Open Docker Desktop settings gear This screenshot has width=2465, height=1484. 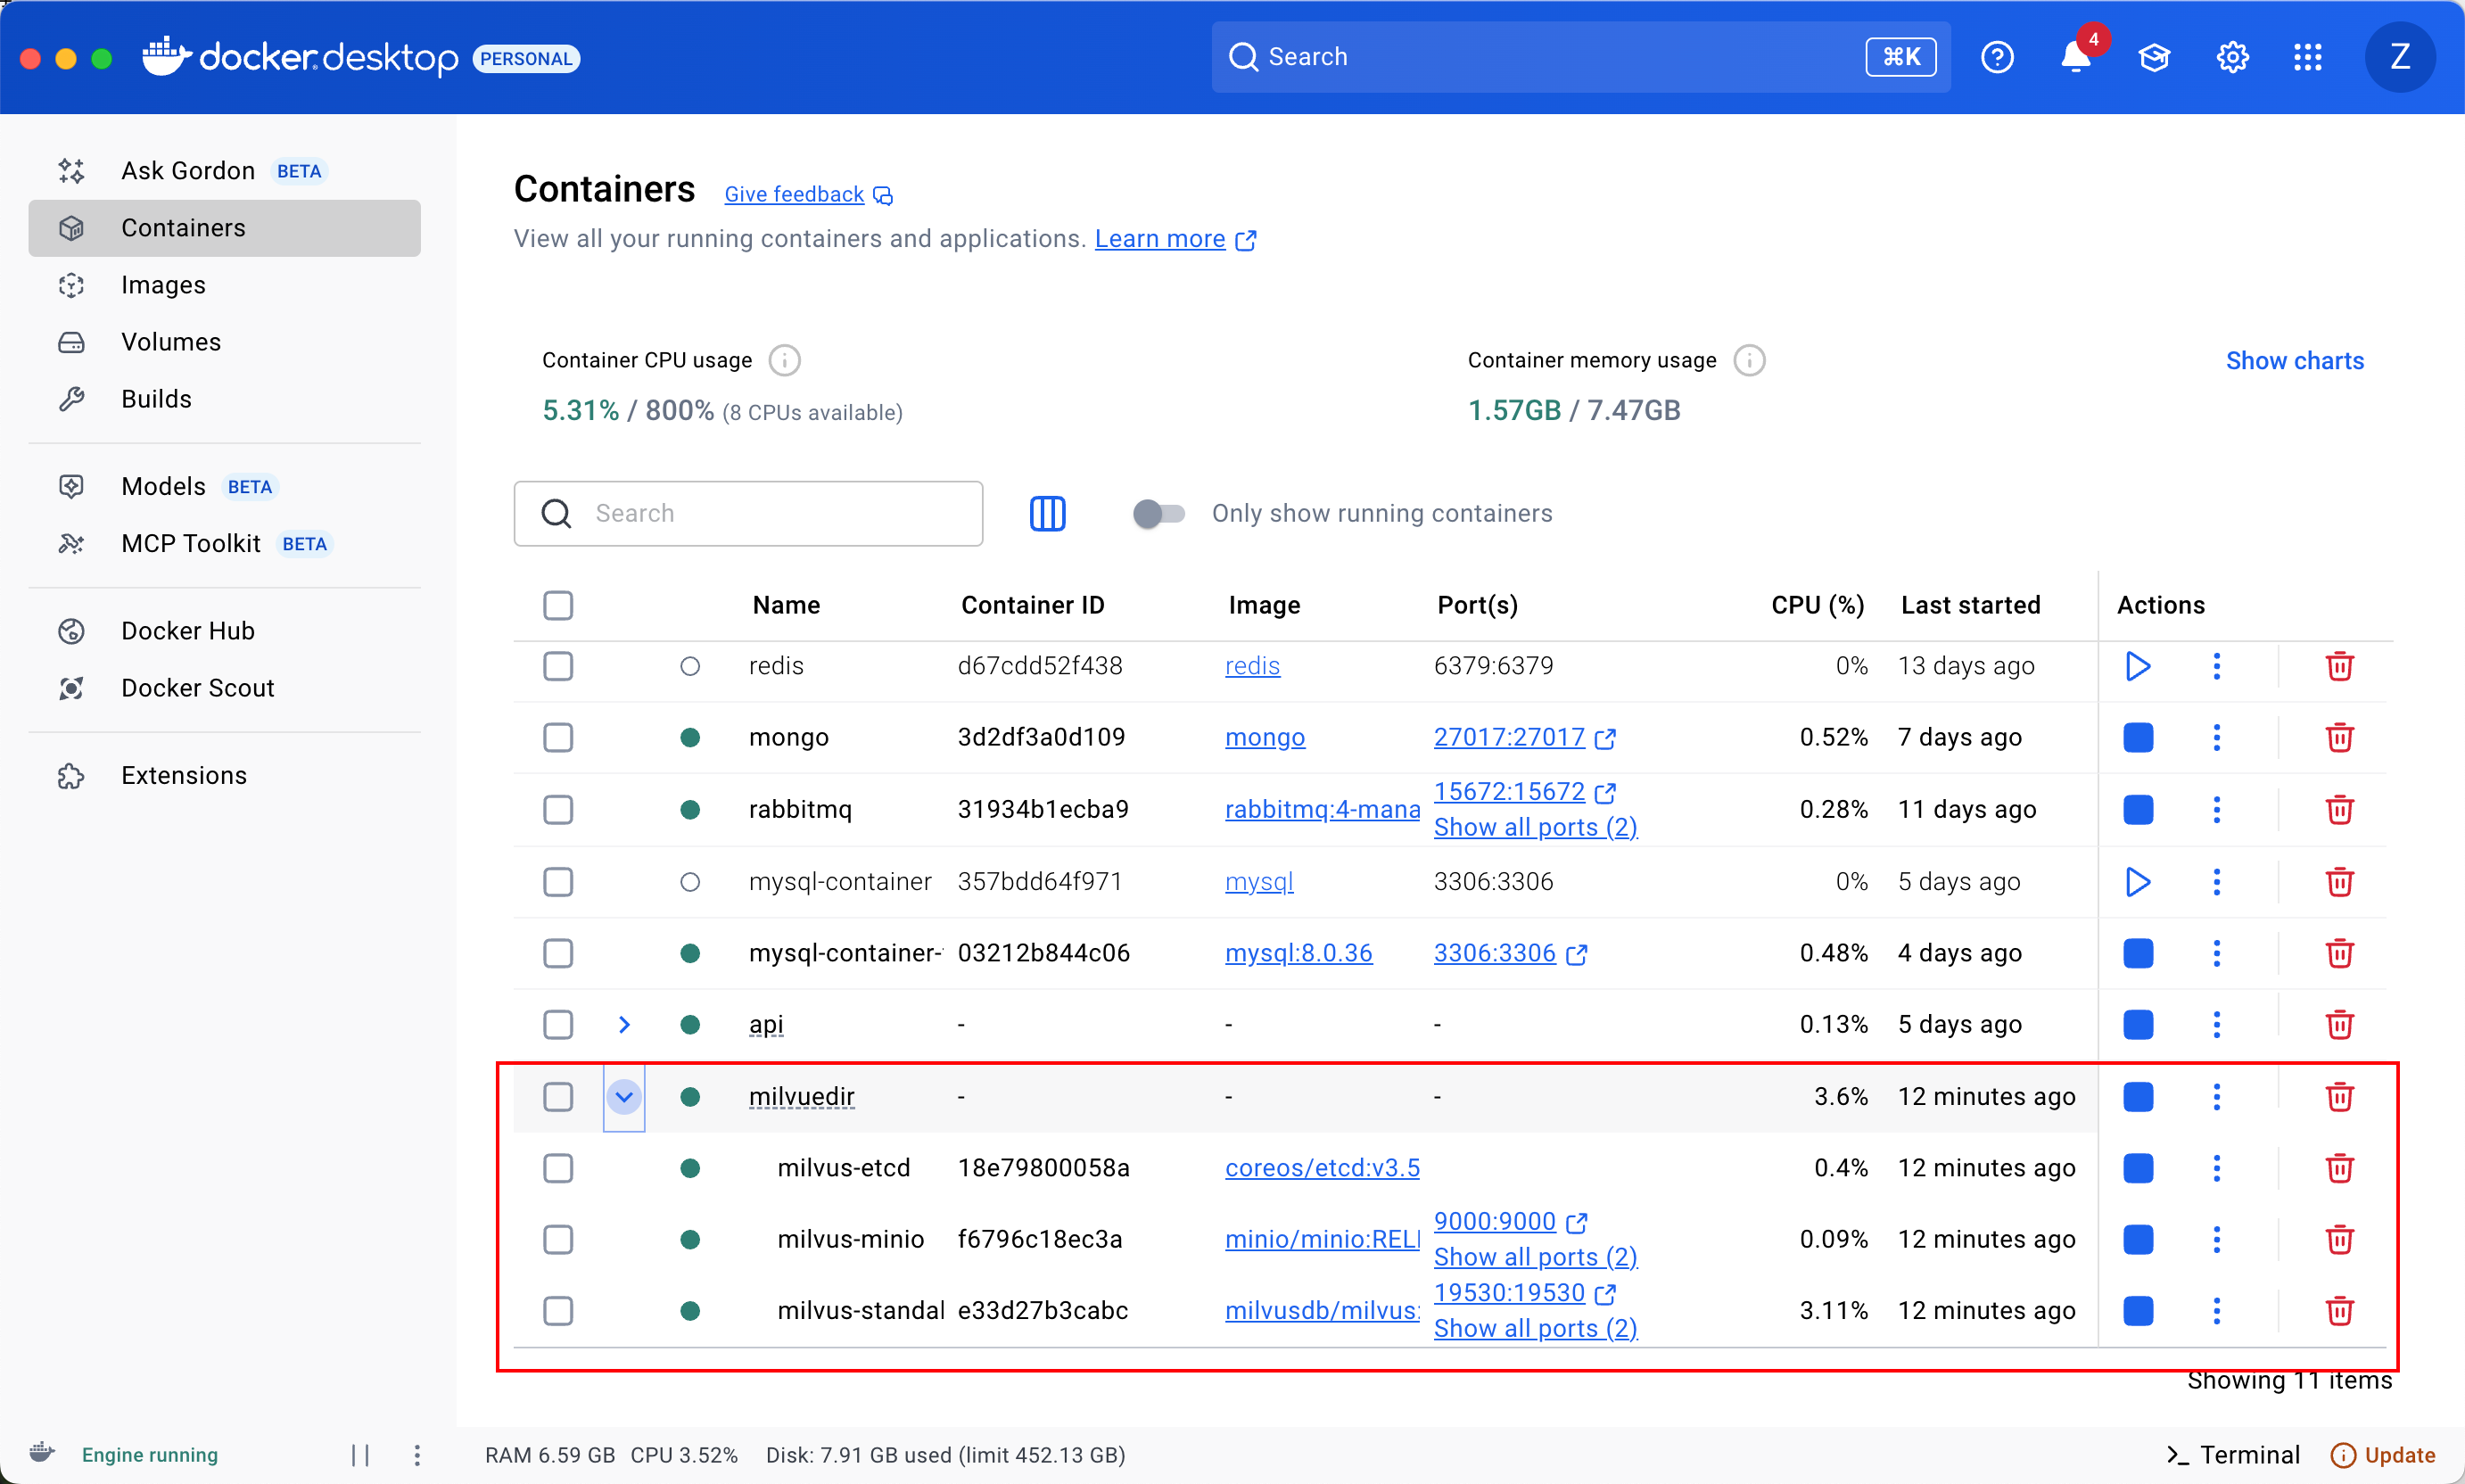[x=2232, y=57]
